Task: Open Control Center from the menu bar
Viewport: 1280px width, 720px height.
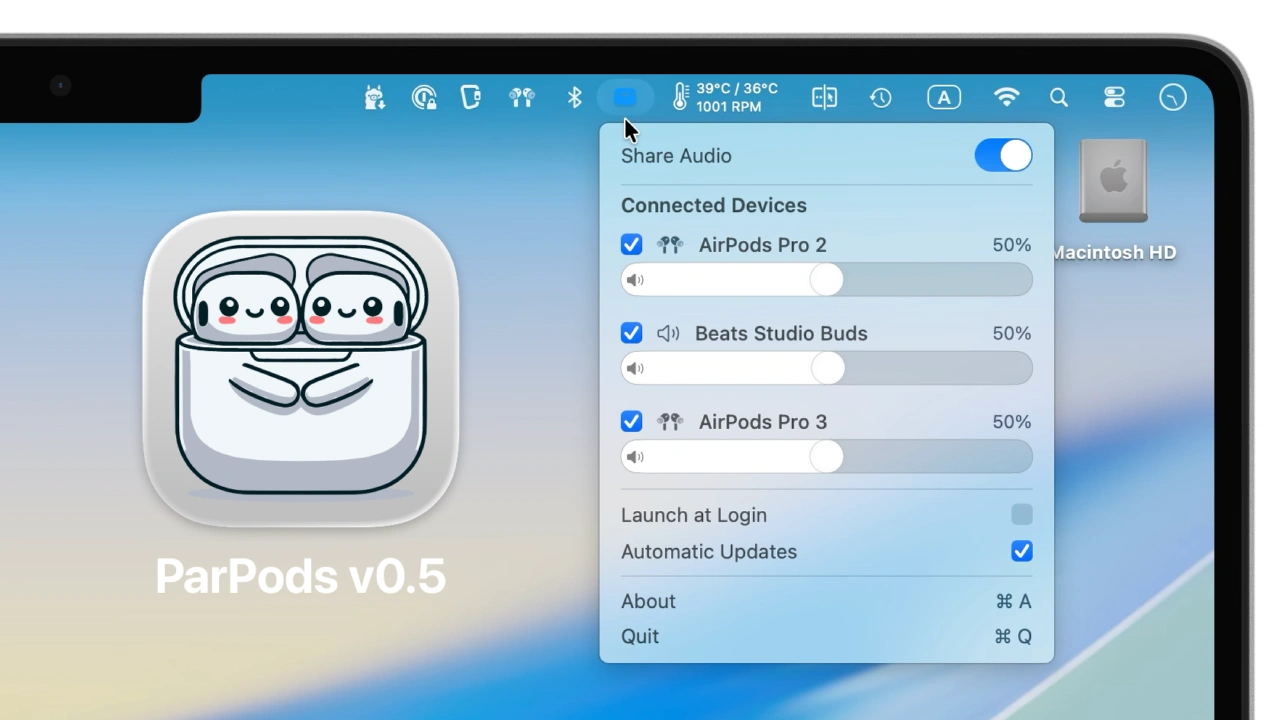Action: [x=1114, y=97]
